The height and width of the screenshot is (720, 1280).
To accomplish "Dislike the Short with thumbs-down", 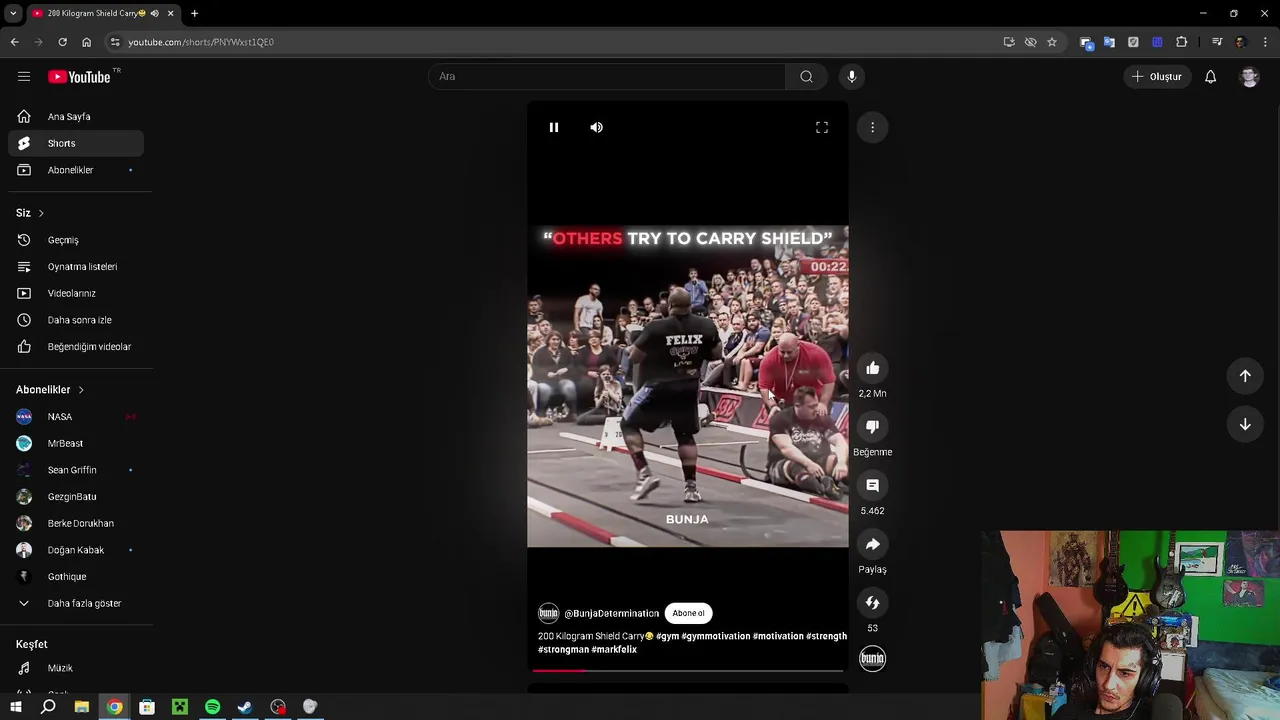I will (x=872, y=427).
